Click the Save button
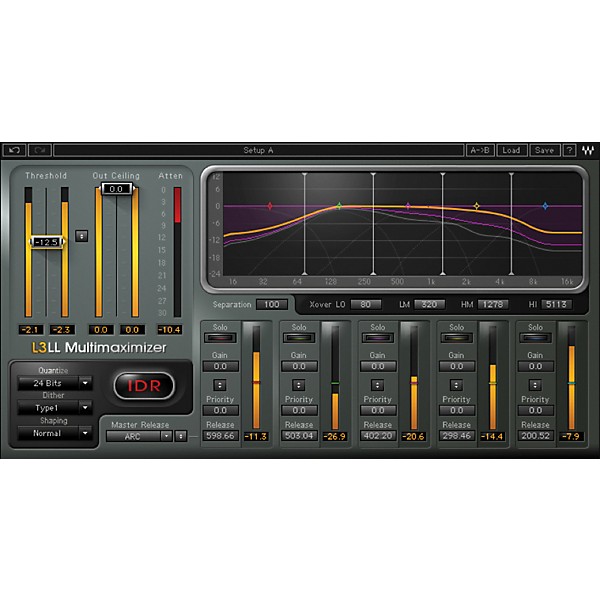600x600 pixels. 545,150
